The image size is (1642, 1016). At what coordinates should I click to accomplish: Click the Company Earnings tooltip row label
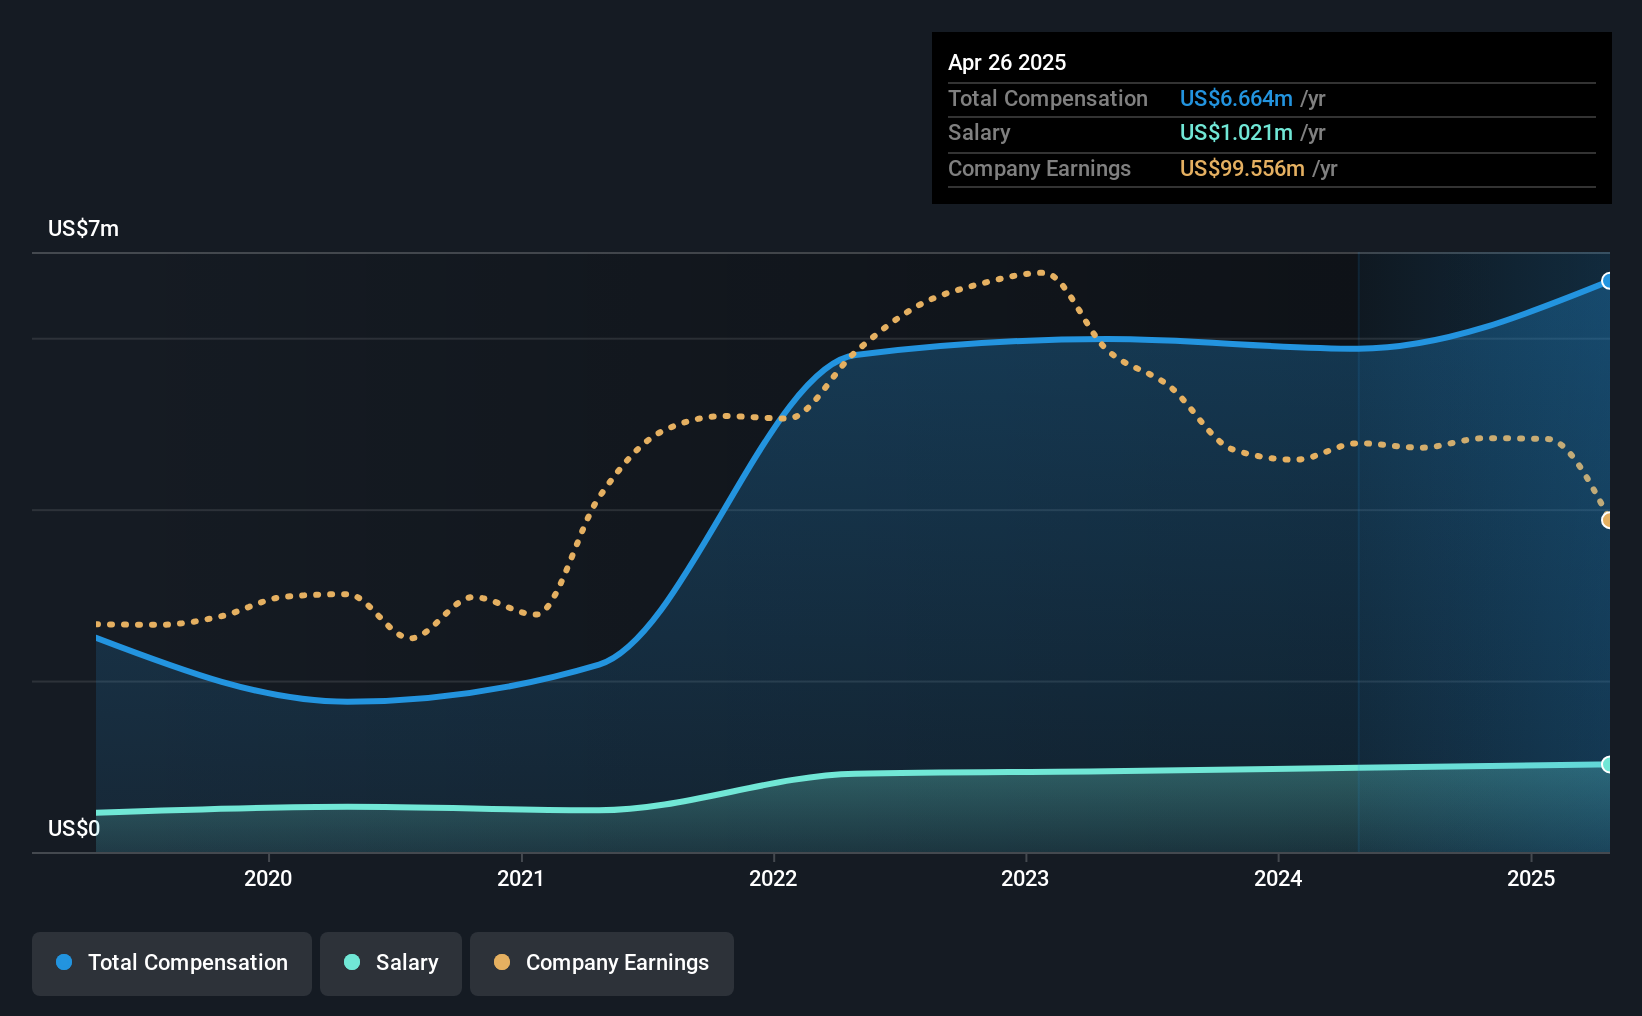tap(1039, 168)
